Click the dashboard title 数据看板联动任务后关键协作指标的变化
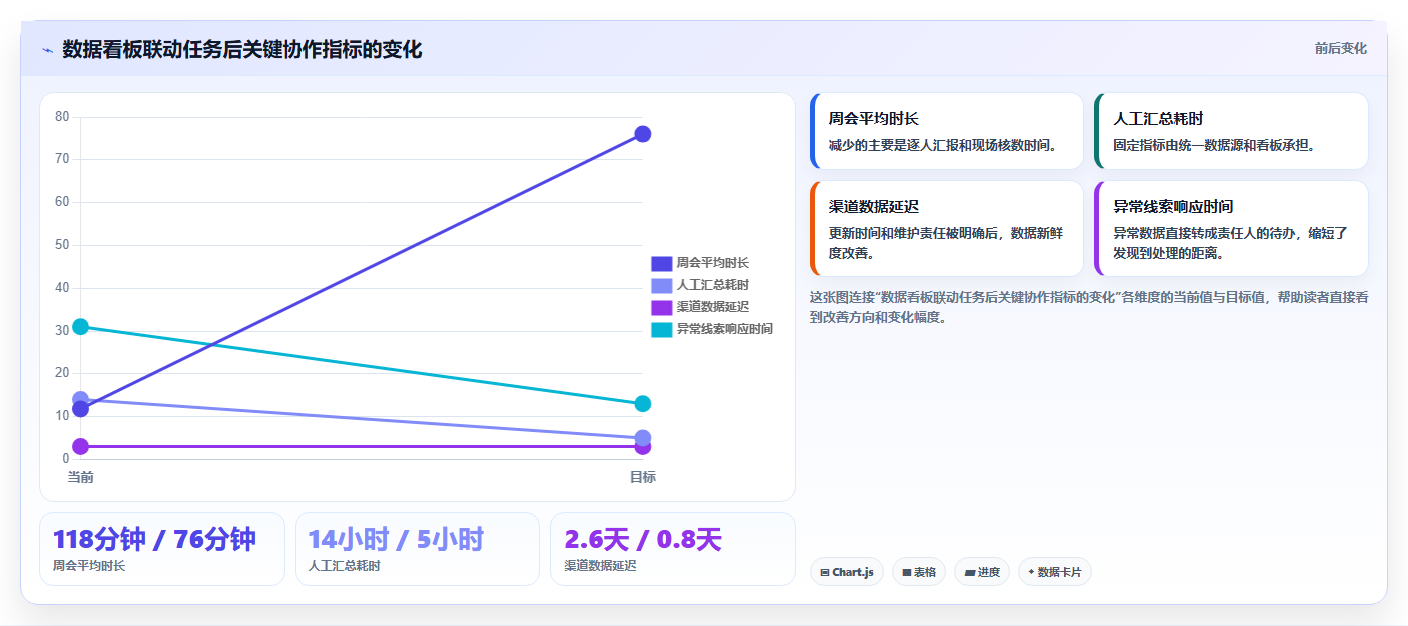Screen dimensions: 1408x626 click(x=242, y=49)
